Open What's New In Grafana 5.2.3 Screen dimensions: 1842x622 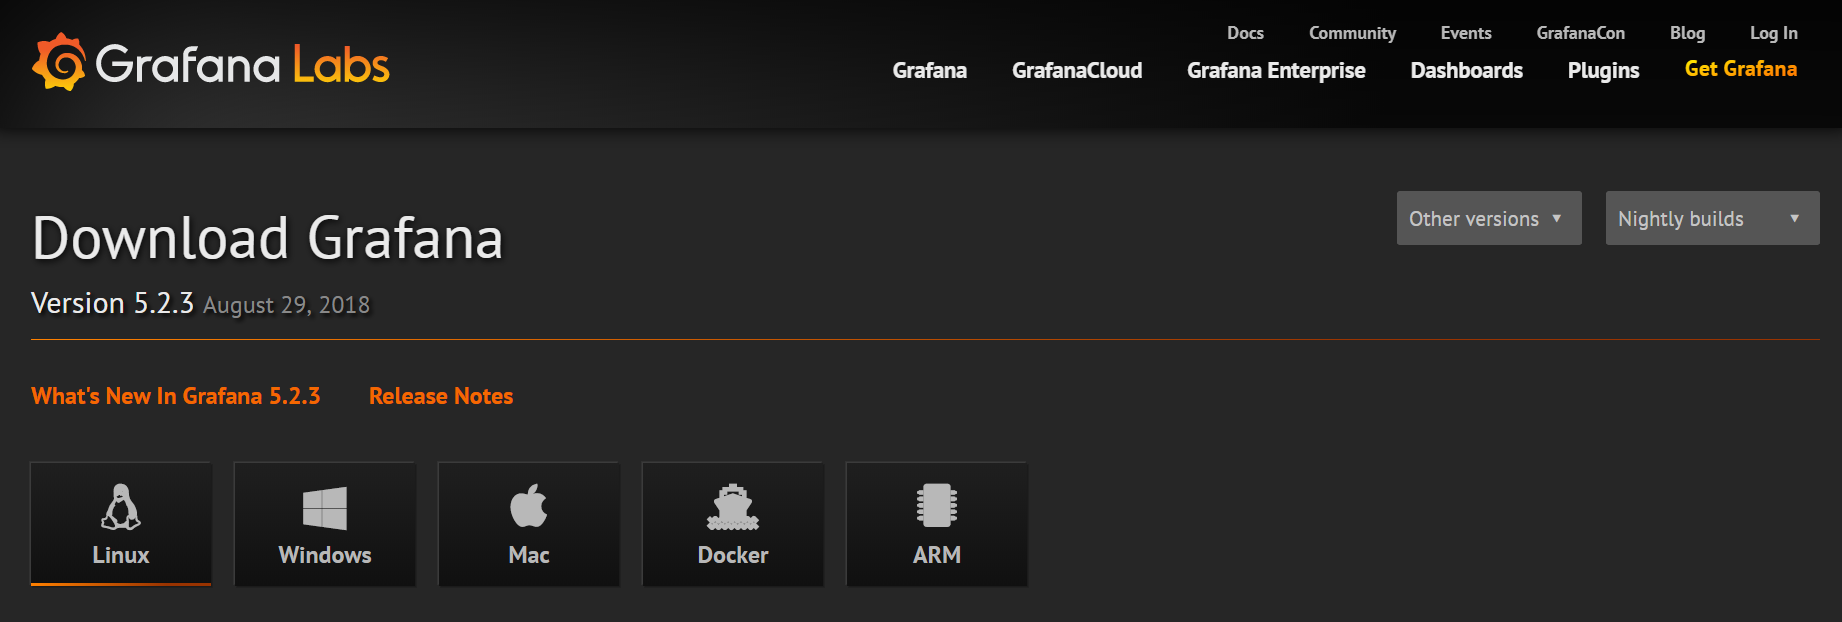[176, 396]
